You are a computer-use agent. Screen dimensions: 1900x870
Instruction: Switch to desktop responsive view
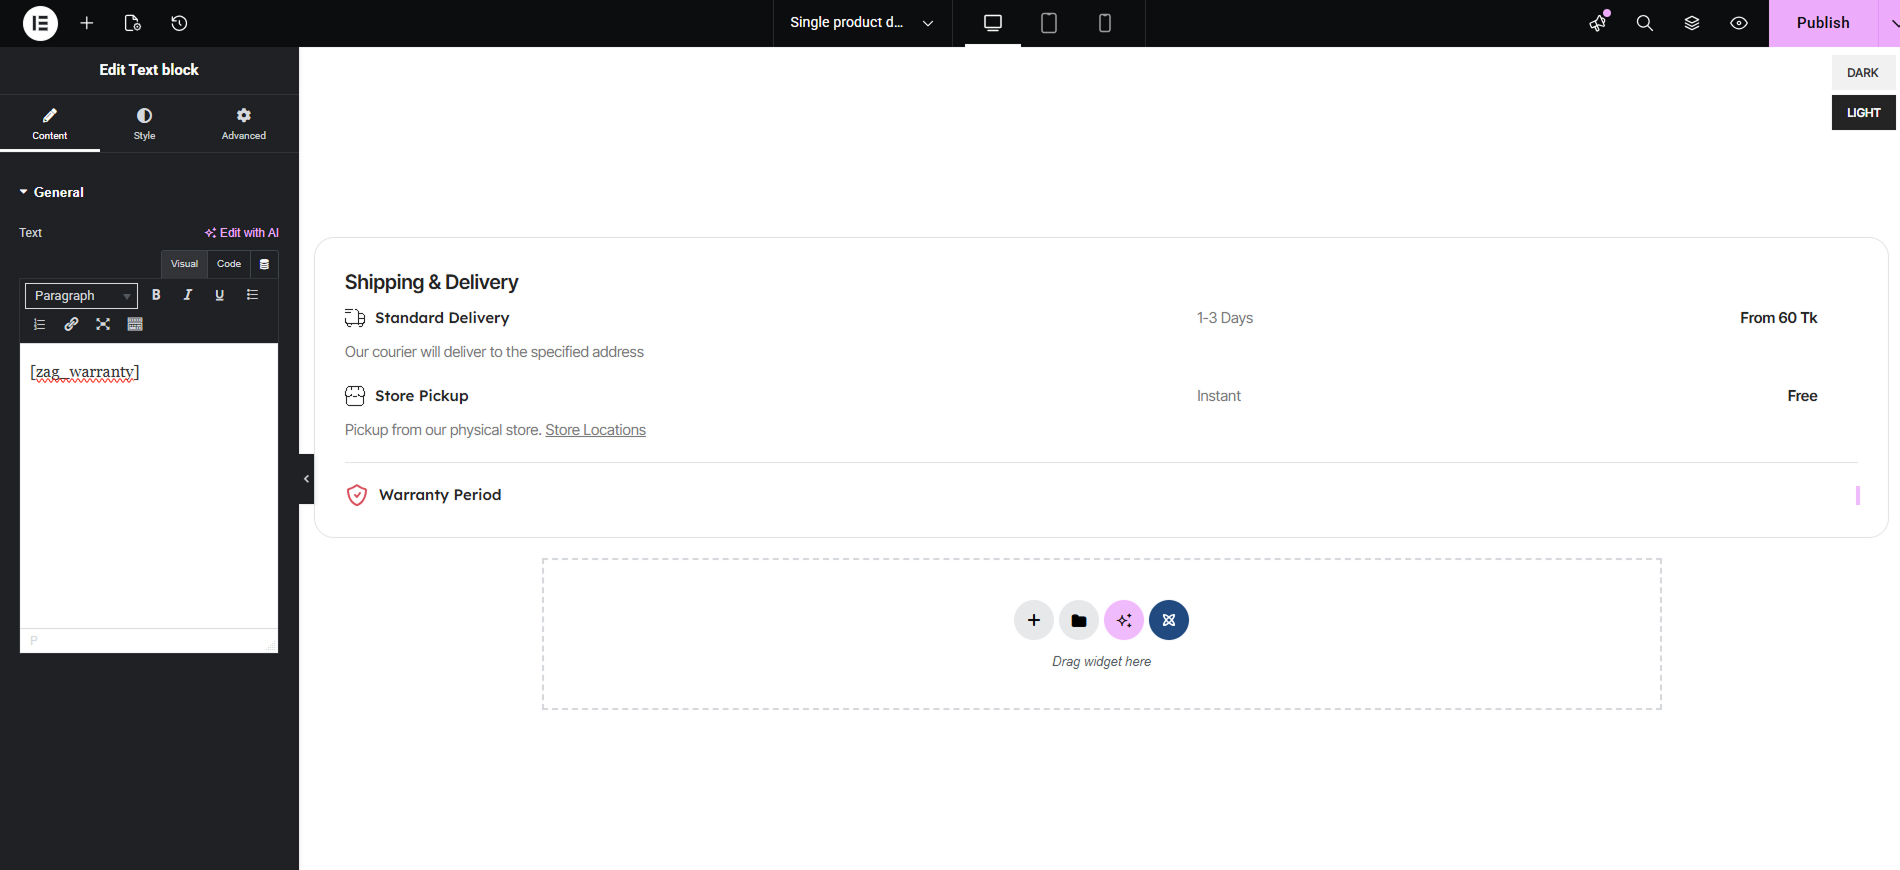coord(993,23)
